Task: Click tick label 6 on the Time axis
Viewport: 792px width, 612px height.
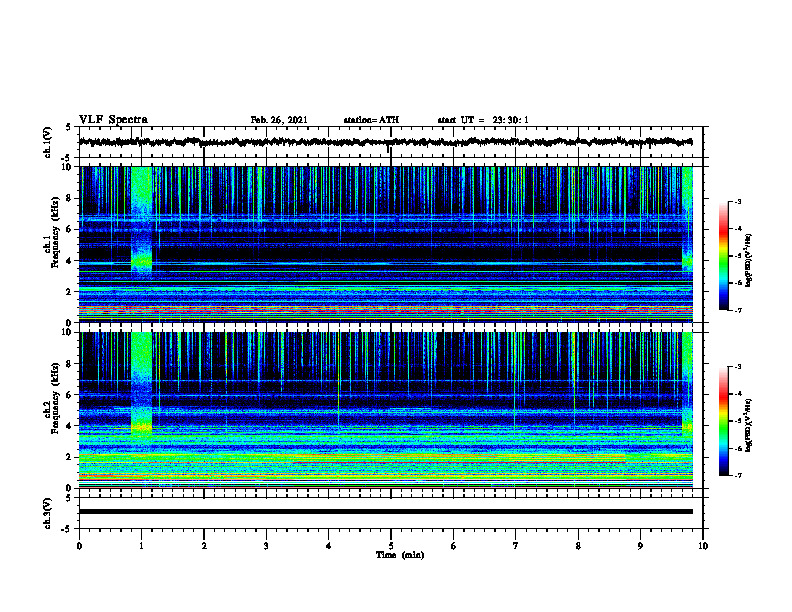Action: 454,546
